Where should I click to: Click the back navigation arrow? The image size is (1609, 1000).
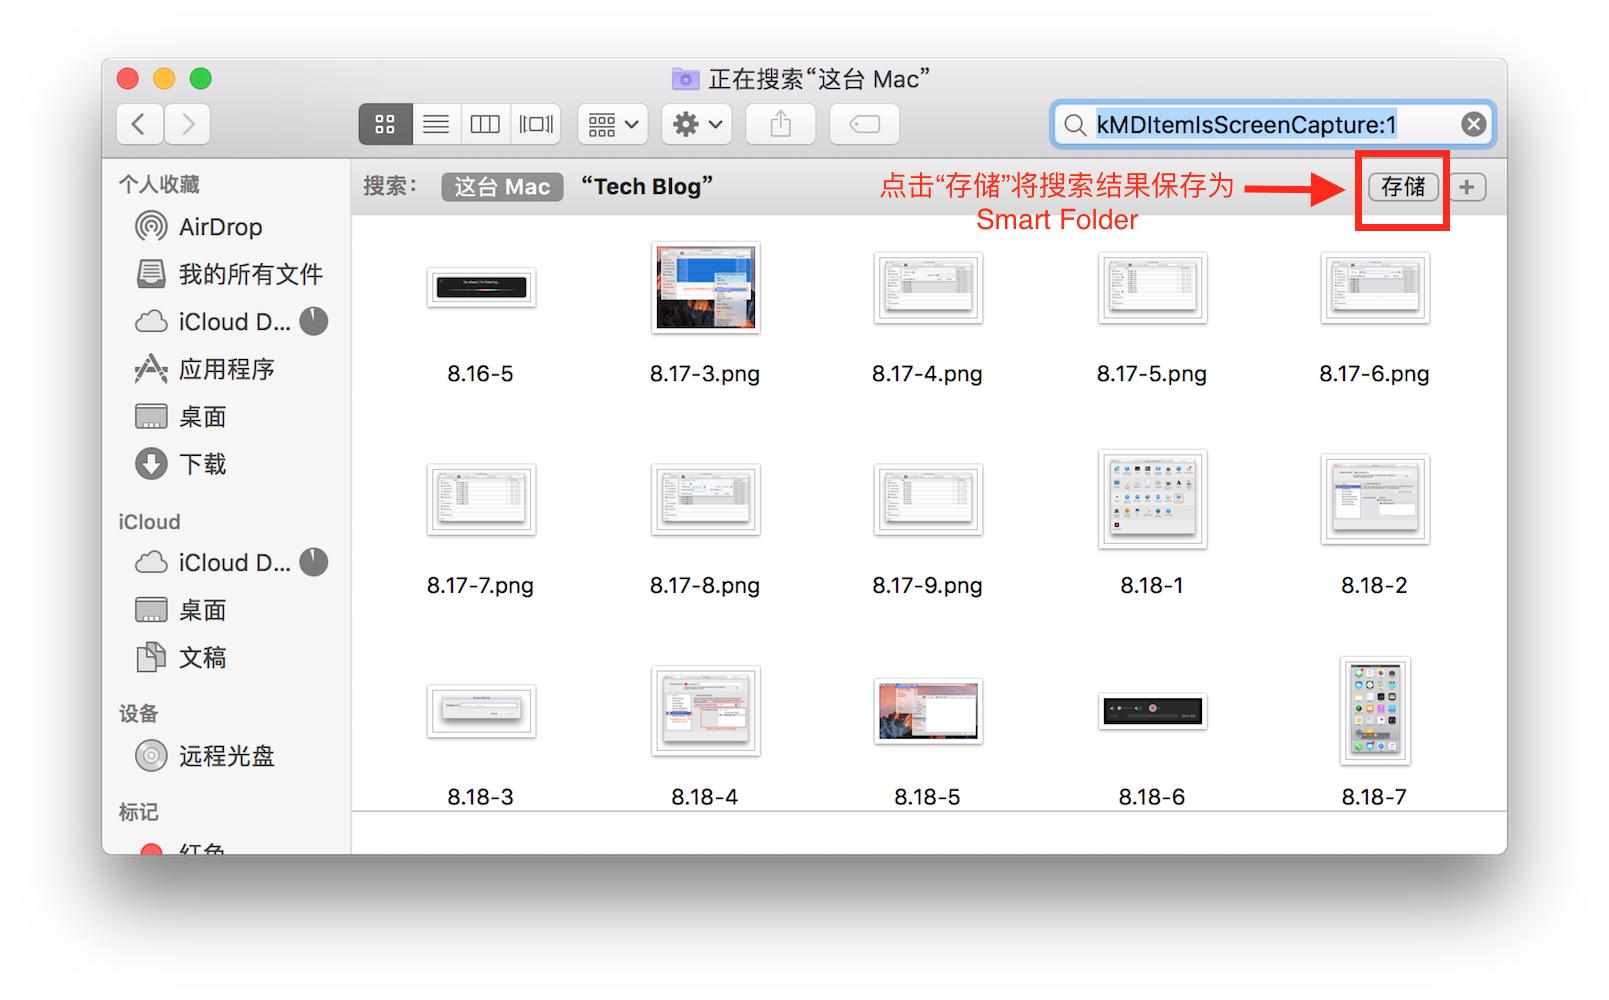[x=139, y=124]
